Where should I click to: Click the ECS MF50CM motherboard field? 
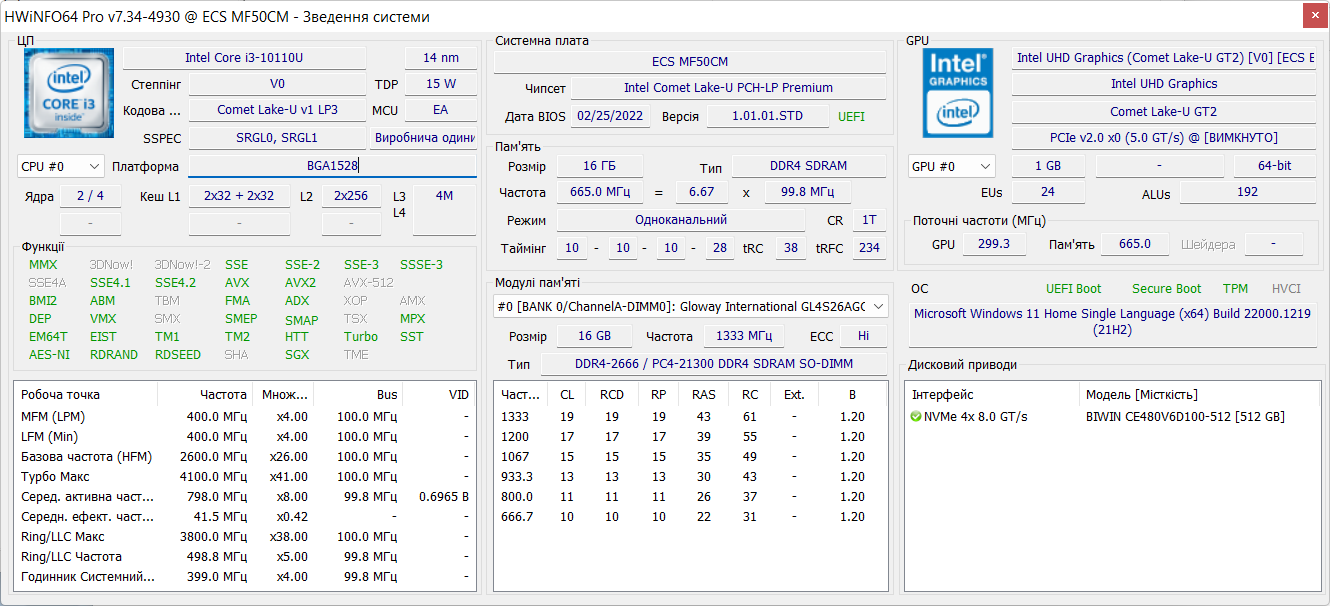coord(690,62)
